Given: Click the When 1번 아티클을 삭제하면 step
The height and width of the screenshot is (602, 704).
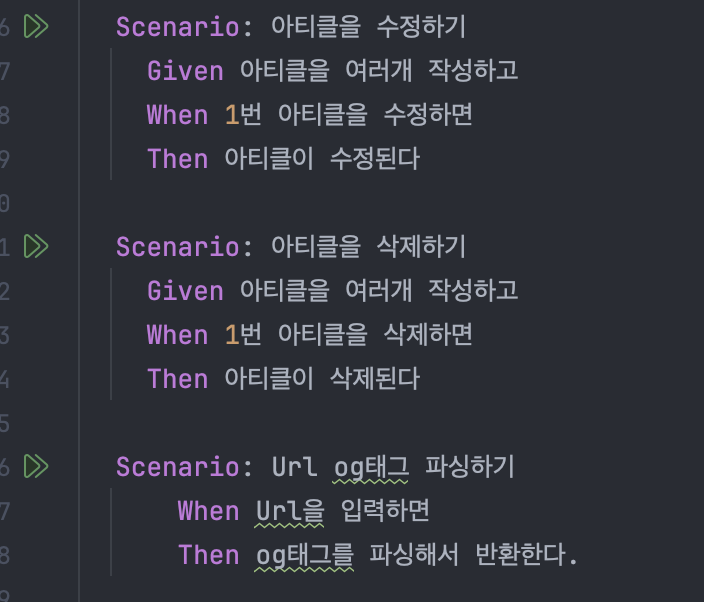Looking at the screenshot, I should pyautogui.click(x=310, y=334).
